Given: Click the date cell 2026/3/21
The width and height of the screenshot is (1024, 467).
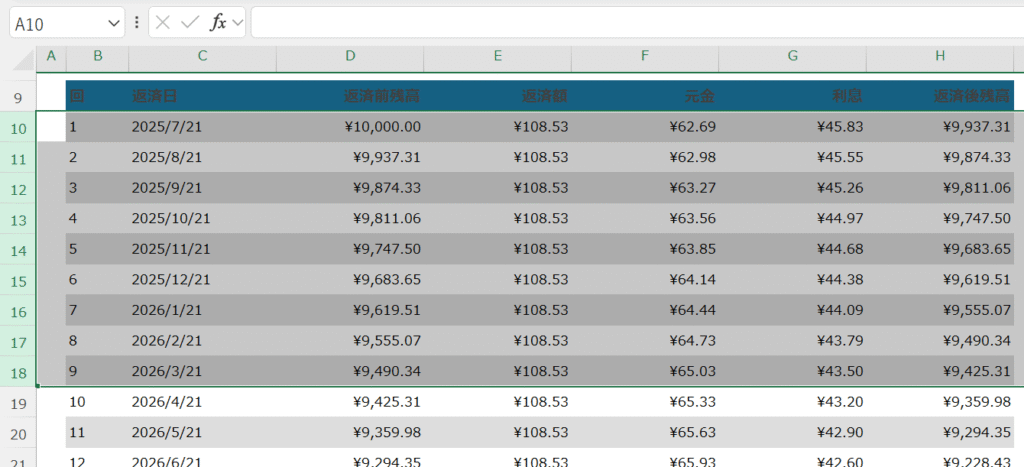Looking at the screenshot, I should click(202, 371).
